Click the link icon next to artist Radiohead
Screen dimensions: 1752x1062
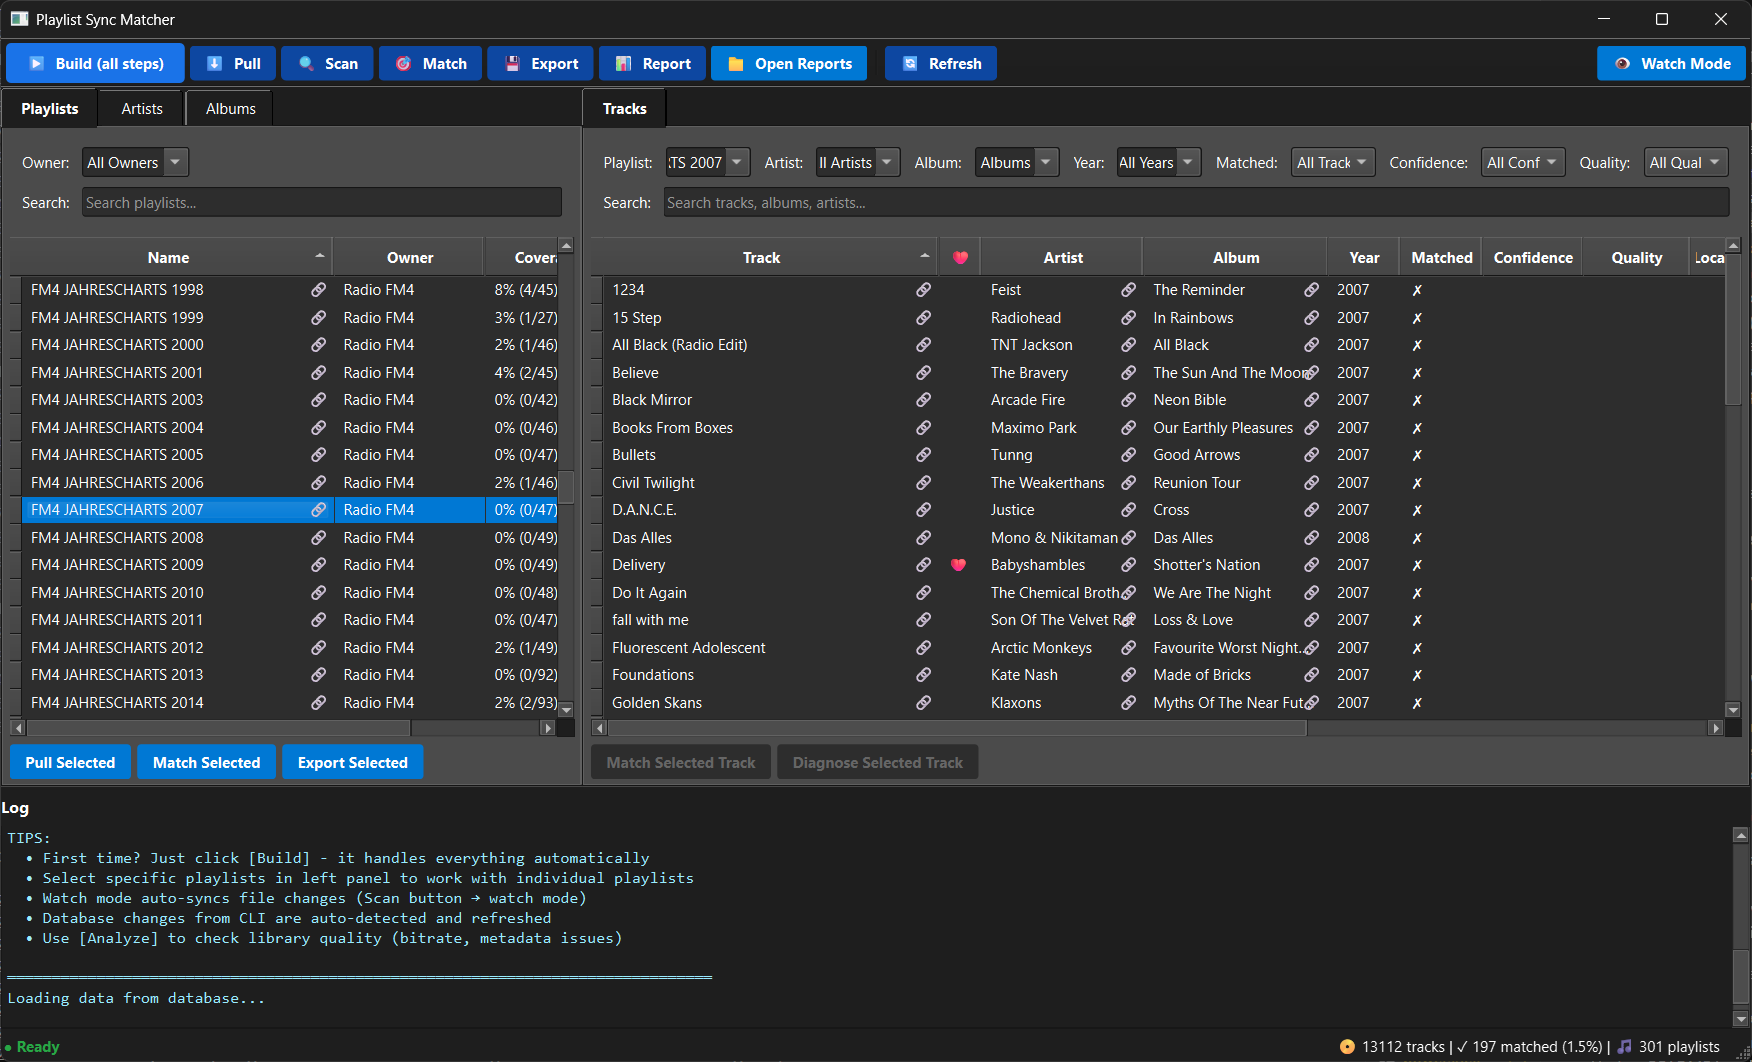[x=1128, y=318]
